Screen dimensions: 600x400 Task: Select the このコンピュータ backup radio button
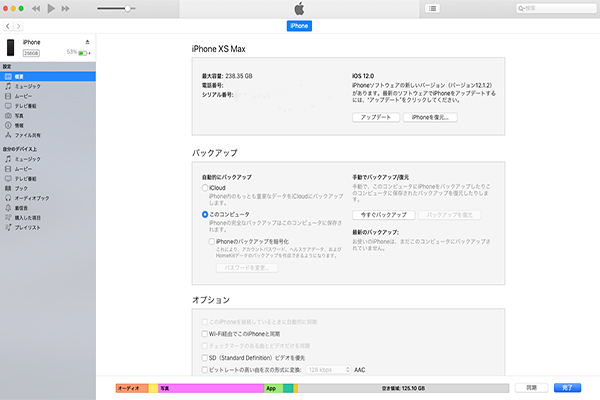(205, 214)
